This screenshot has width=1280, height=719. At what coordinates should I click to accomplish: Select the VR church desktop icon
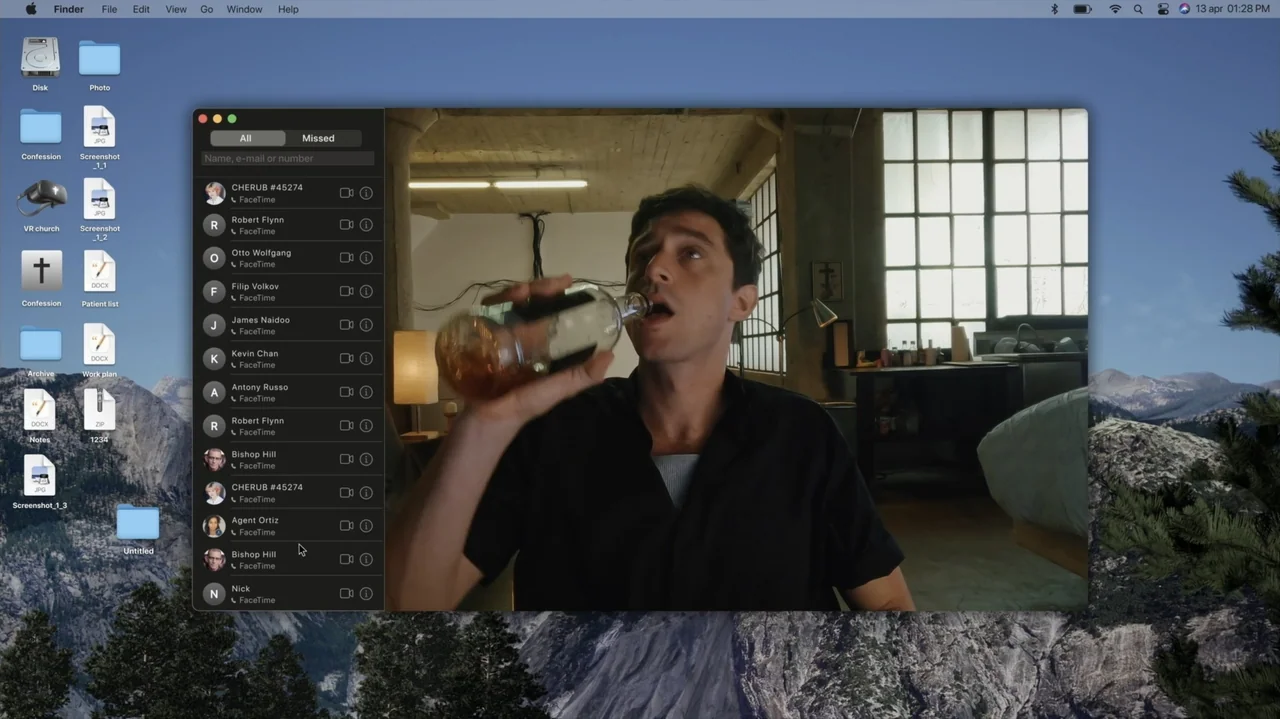point(41,205)
